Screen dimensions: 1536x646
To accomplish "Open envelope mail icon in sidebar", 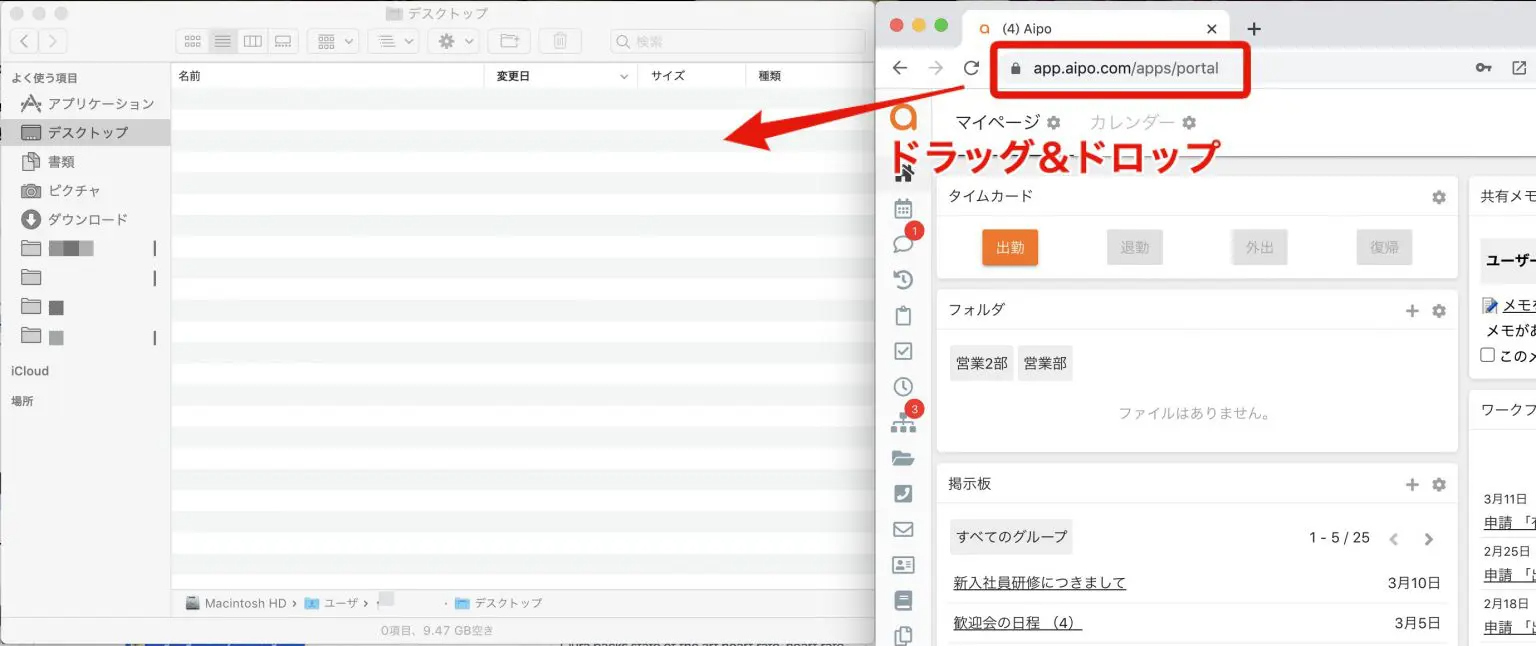I will click(903, 530).
